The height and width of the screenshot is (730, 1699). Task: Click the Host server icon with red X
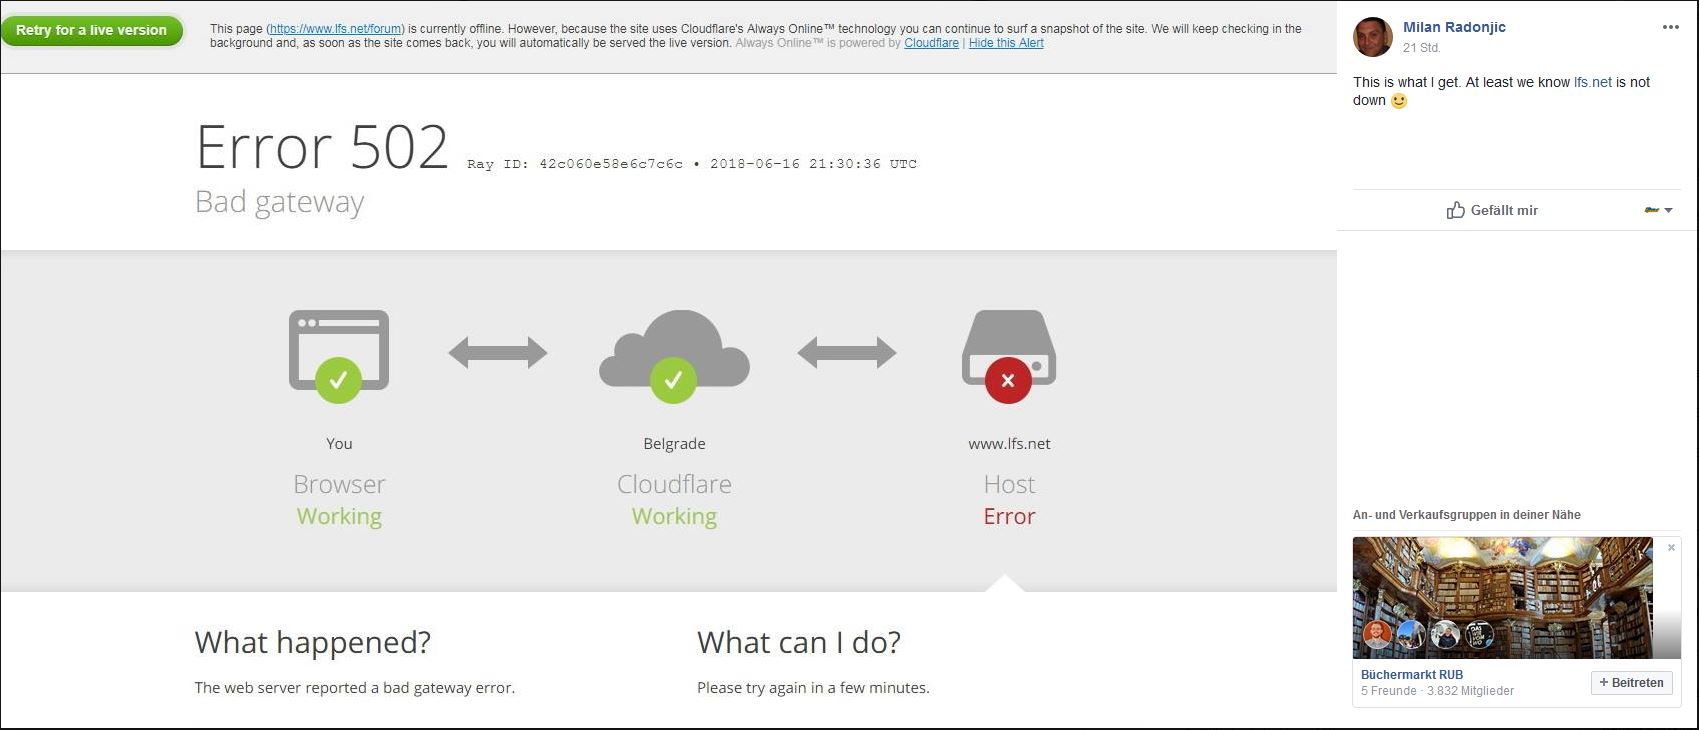click(x=1009, y=356)
